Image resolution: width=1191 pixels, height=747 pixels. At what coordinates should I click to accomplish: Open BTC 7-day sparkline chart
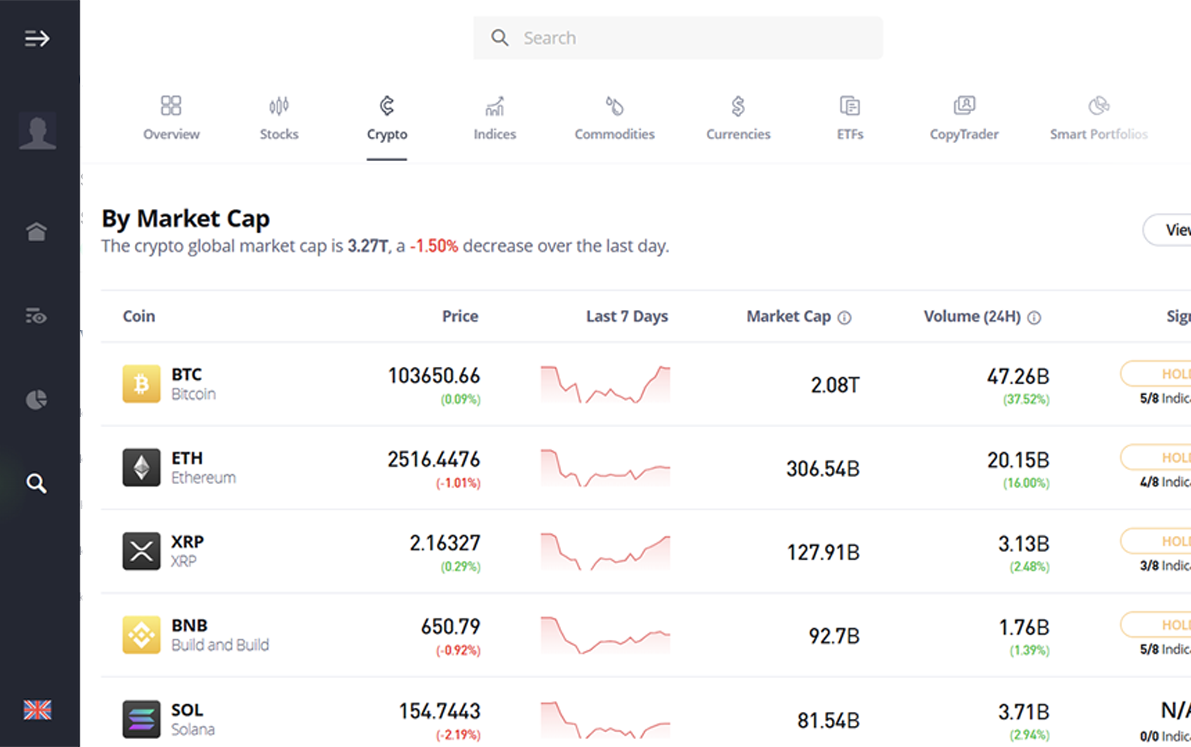[605, 384]
